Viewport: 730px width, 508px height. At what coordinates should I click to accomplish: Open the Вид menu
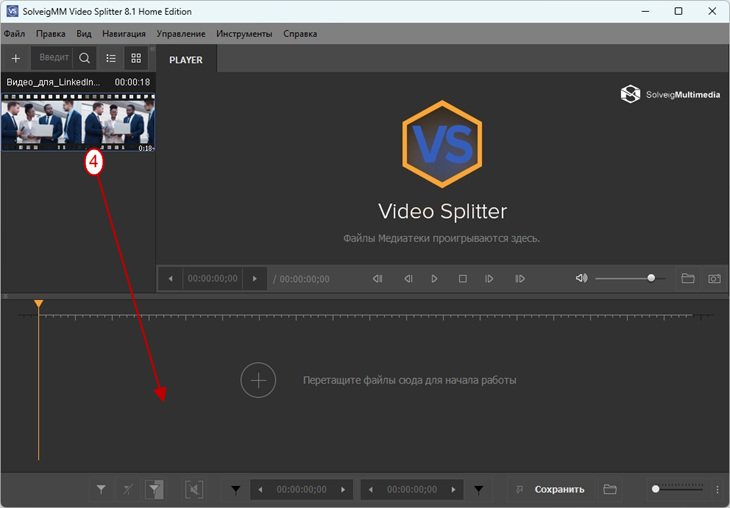pos(84,34)
